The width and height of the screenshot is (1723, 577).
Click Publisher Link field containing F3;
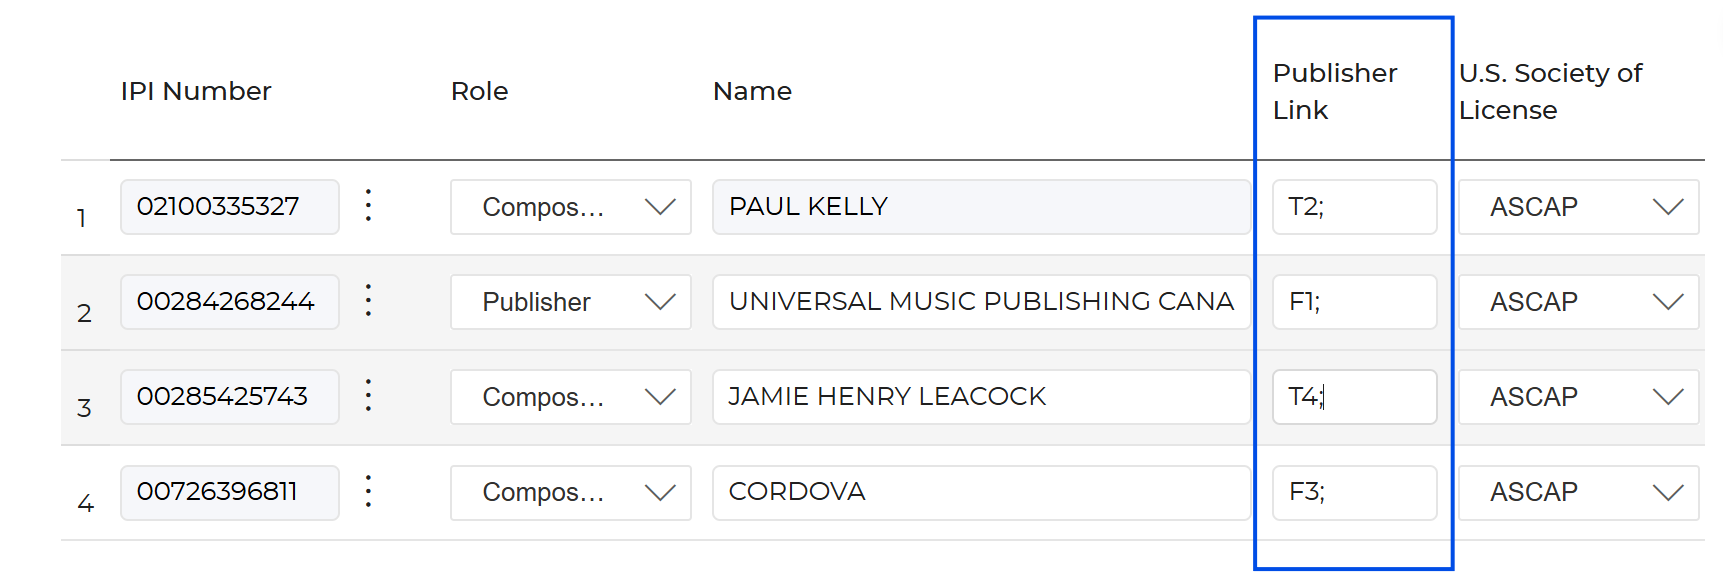pos(1354,492)
